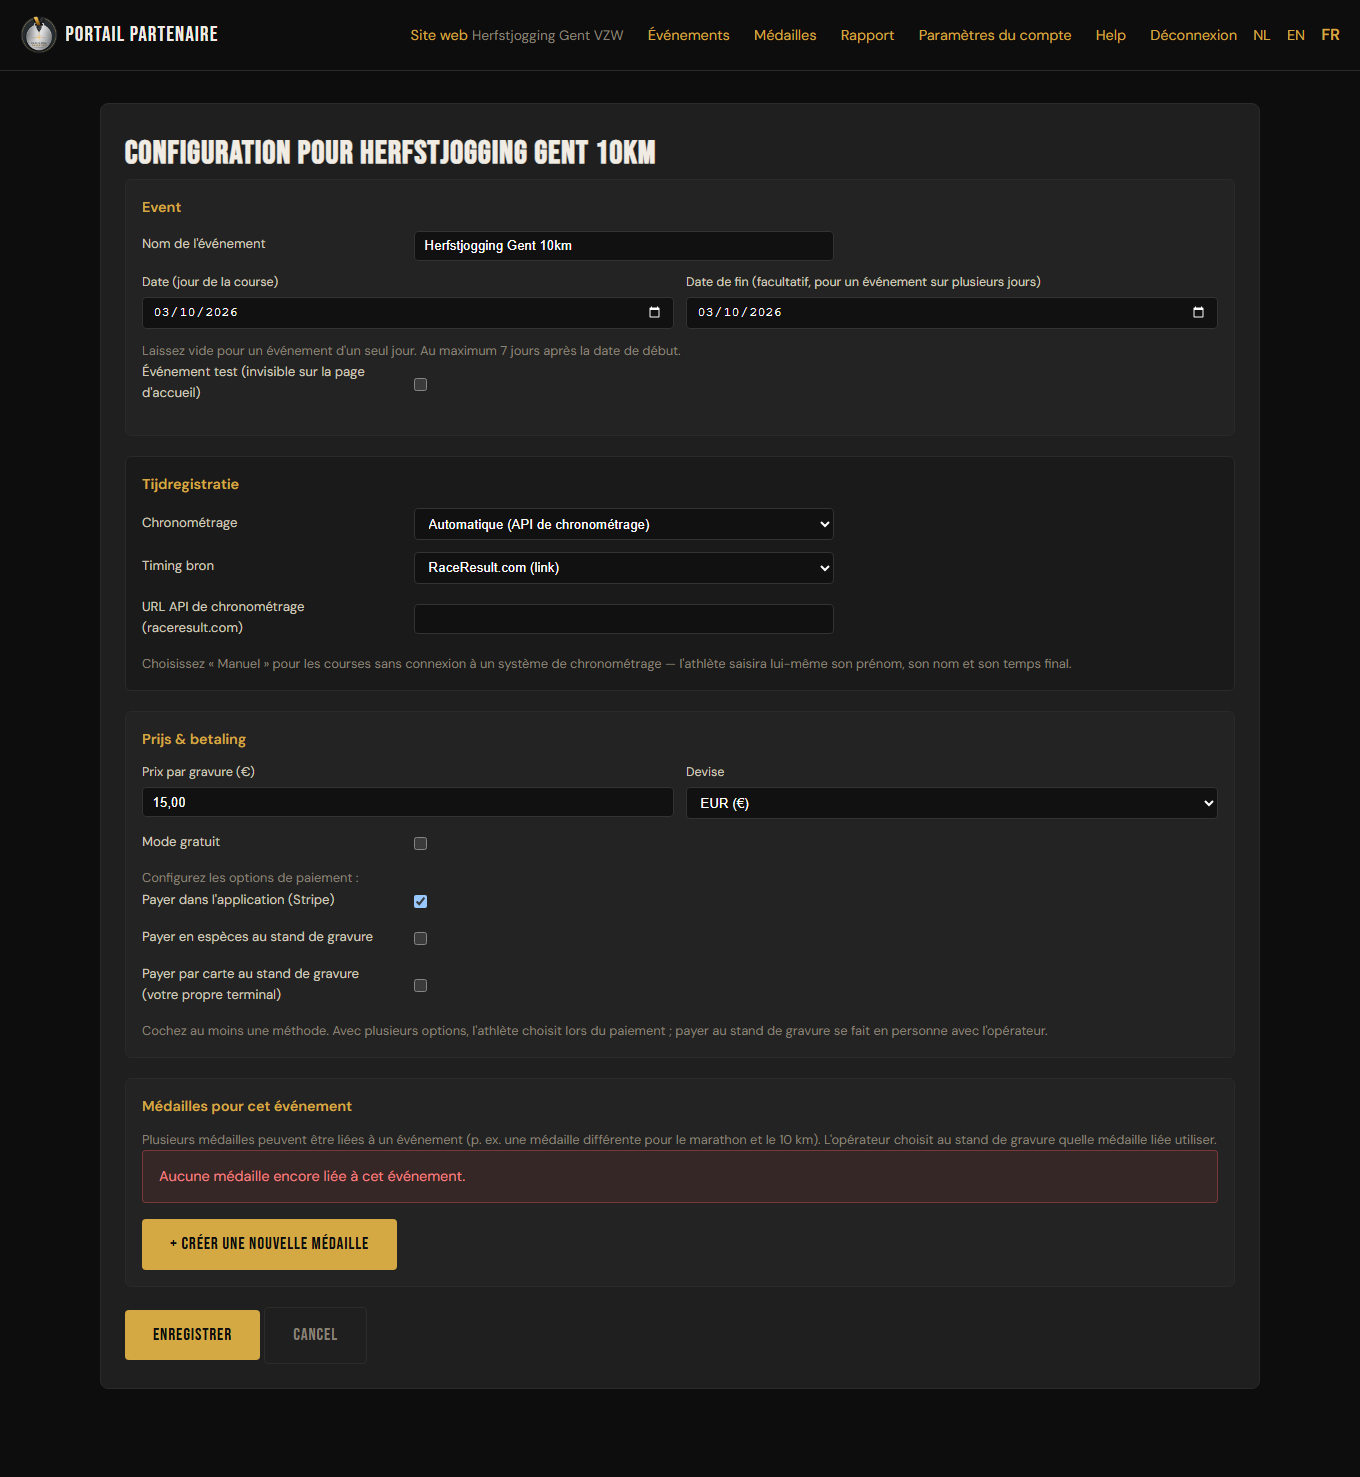1360x1477 pixels.
Task: Focus the Nom de l'événement field
Action: coord(624,246)
